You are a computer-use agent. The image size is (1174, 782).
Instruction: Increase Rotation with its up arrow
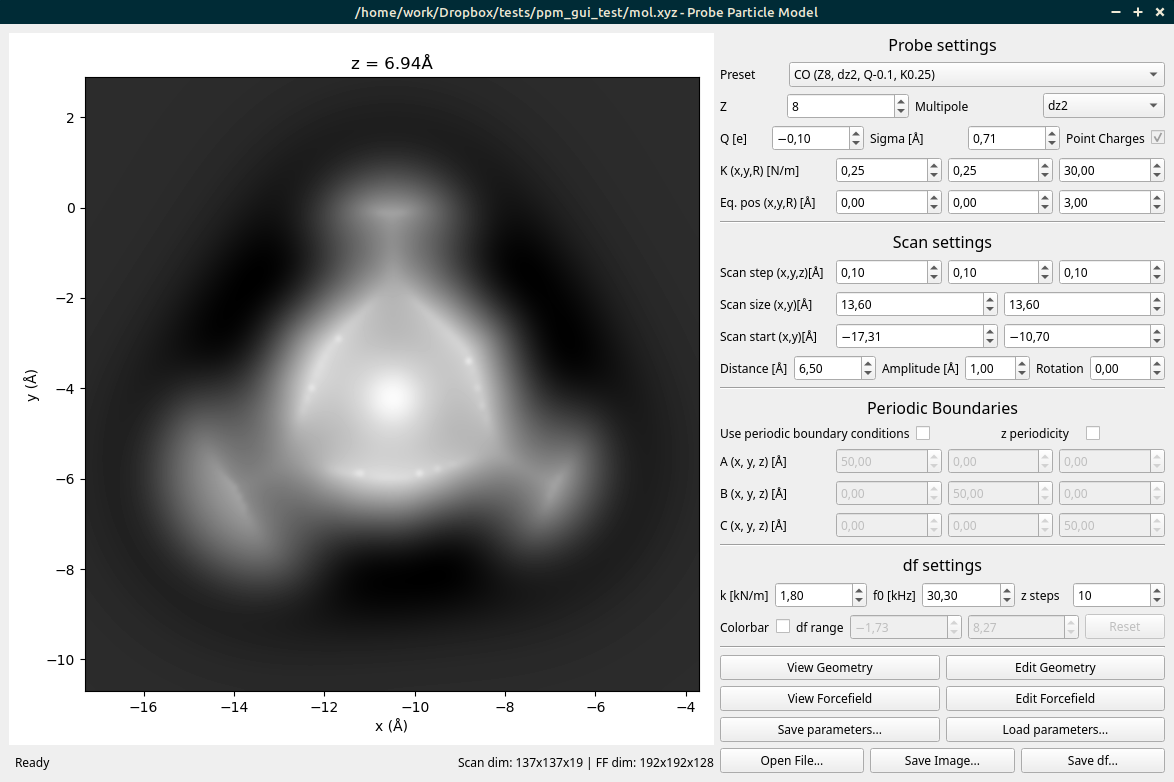[1158, 363]
